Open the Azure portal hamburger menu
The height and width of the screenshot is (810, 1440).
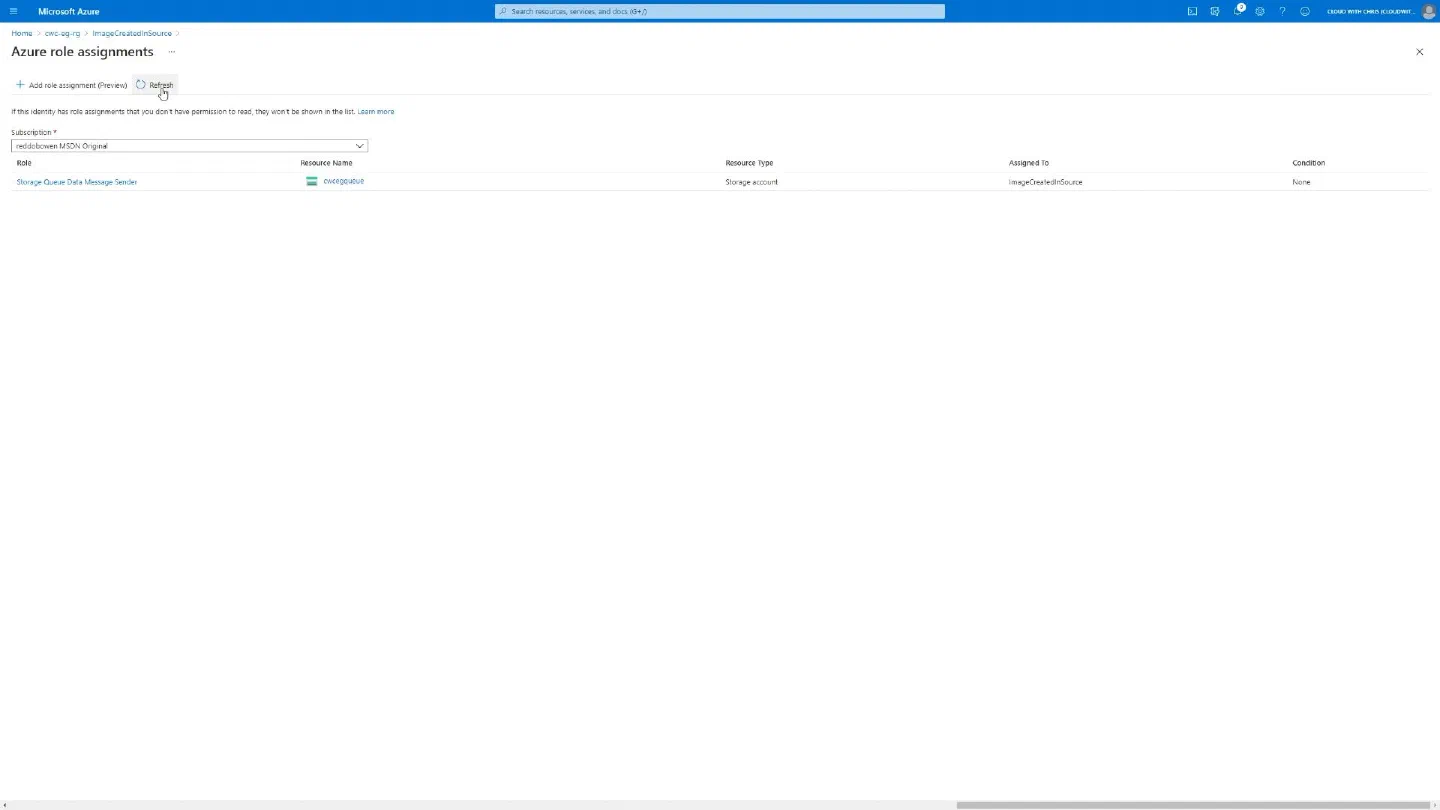click(13, 11)
